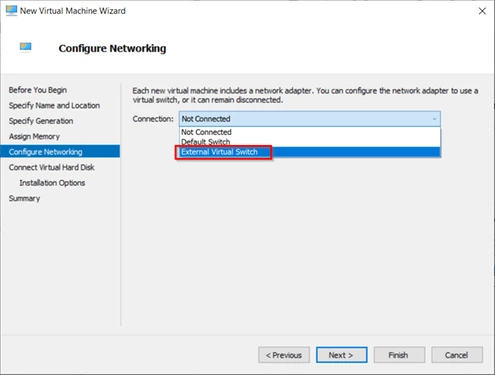This screenshot has height=375, width=495.
Task: Close the wizard window with X
Action: [x=482, y=11]
